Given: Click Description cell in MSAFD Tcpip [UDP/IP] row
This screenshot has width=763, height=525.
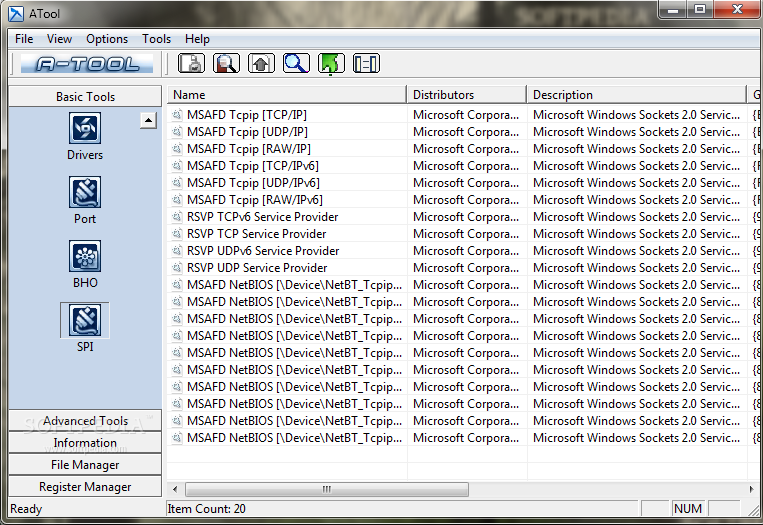Looking at the screenshot, I should [636, 132].
